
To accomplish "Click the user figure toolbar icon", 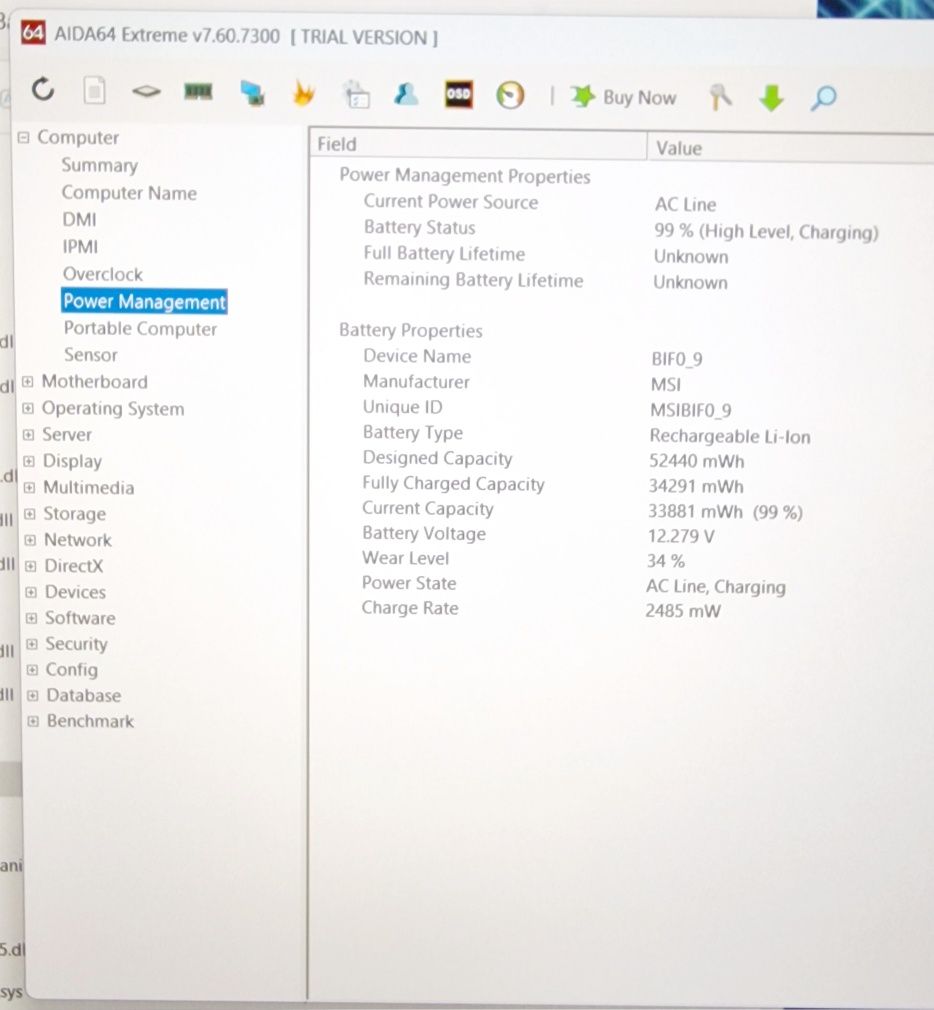I will pyautogui.click(x=406, y=95).
